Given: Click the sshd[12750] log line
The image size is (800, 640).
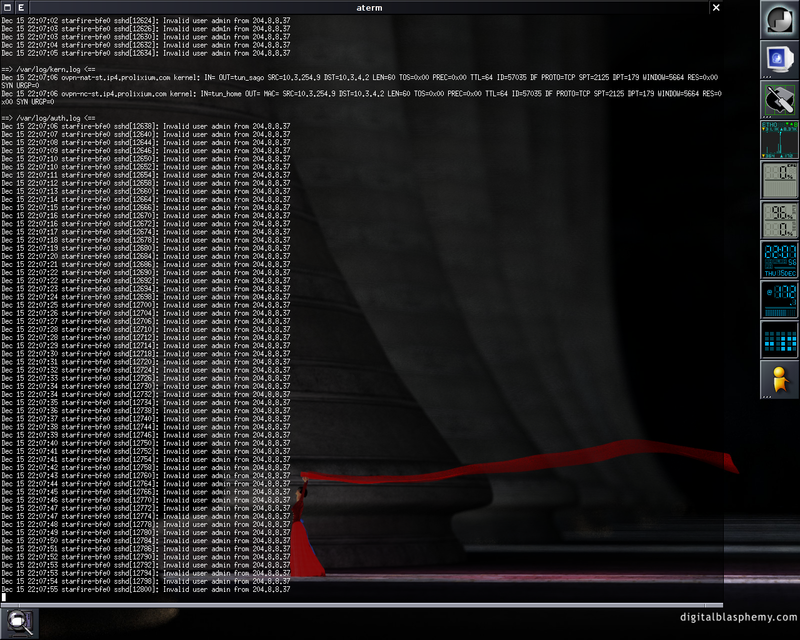Looking at the screenshot, I should [x=146, y=443].
